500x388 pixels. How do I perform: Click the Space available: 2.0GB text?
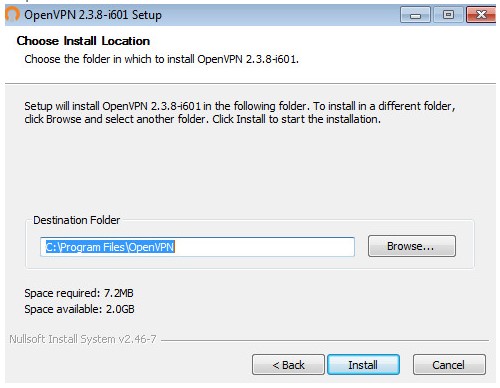pos(79,309)
